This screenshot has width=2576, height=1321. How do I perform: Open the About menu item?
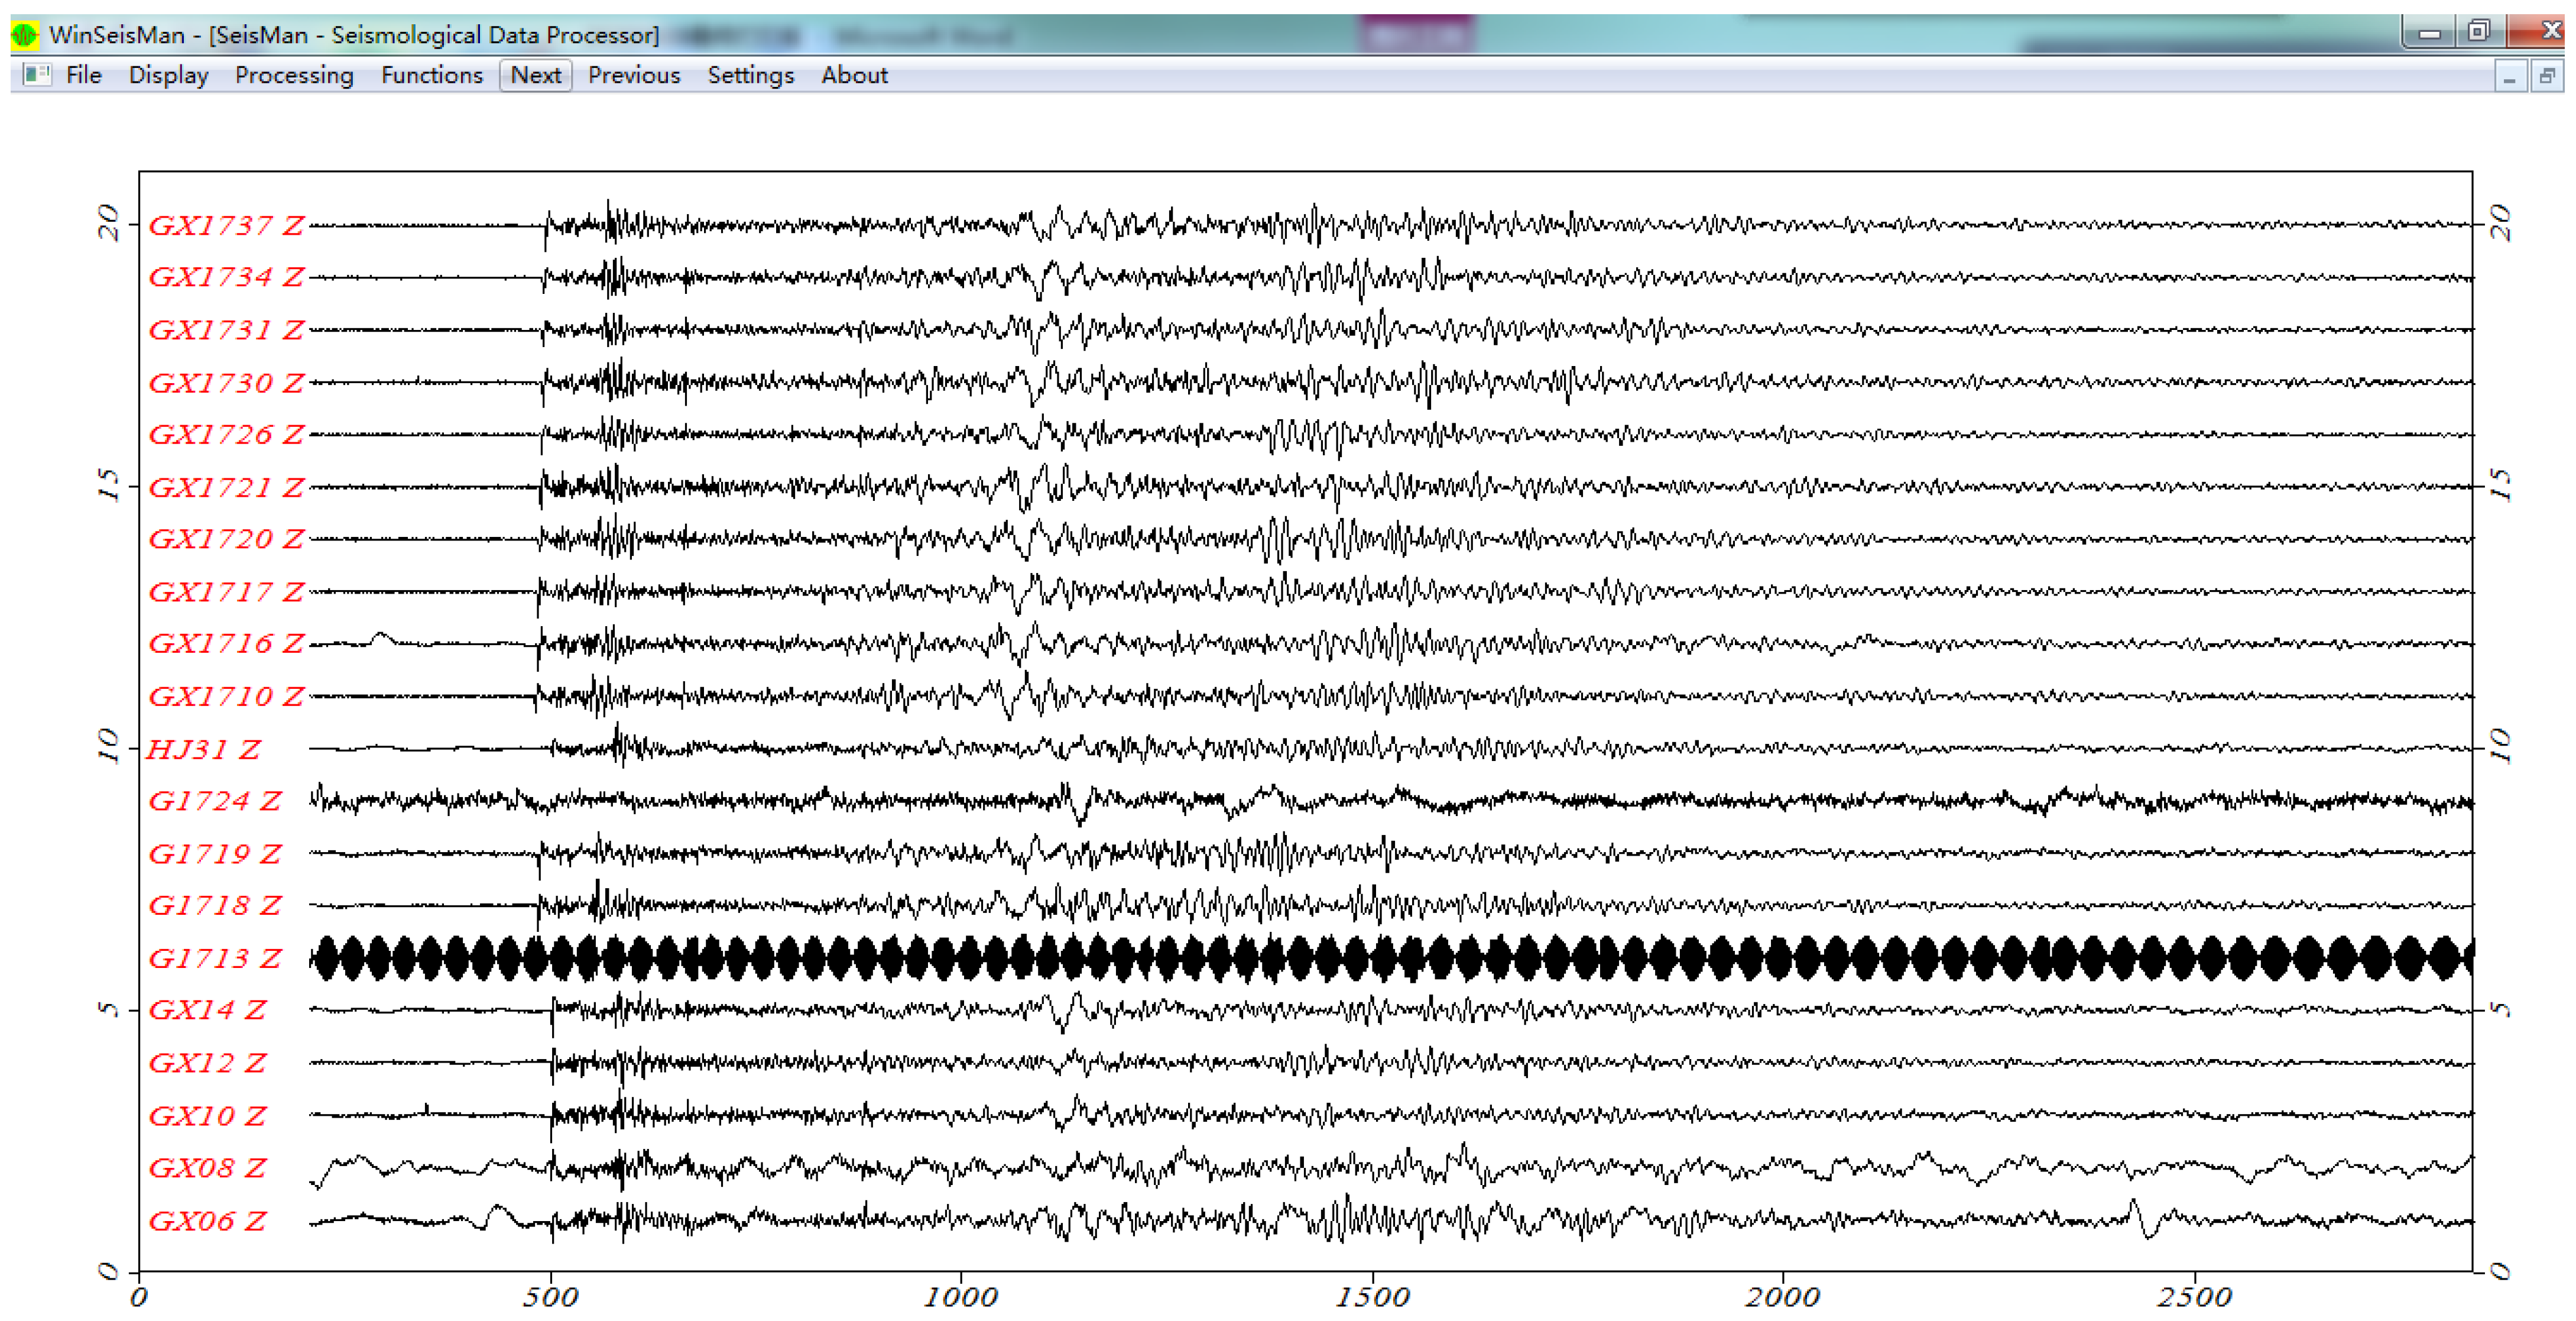[x=854, y=75]
